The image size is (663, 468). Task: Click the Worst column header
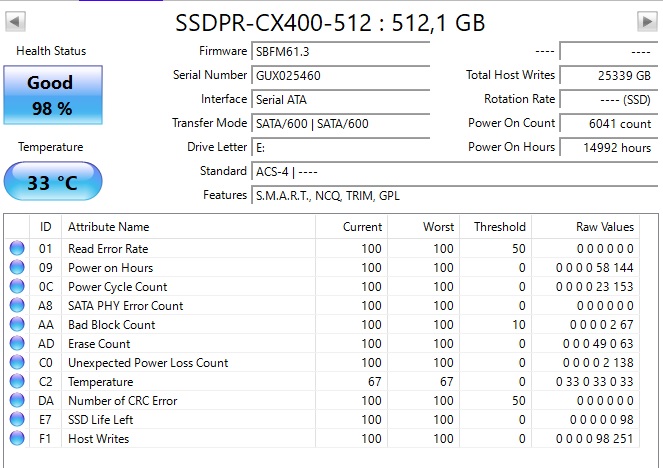tap(423, 227)
